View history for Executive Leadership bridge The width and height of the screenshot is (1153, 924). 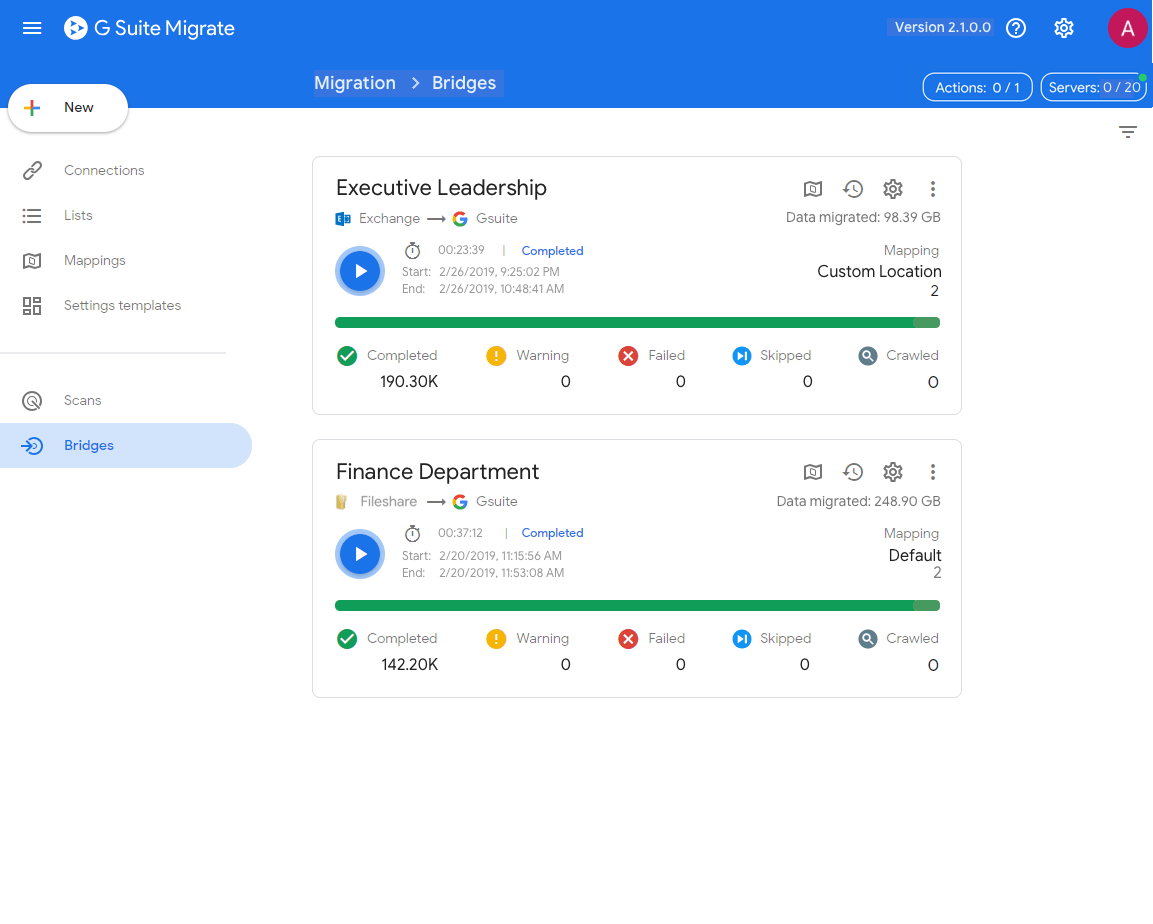pos(853,189)
